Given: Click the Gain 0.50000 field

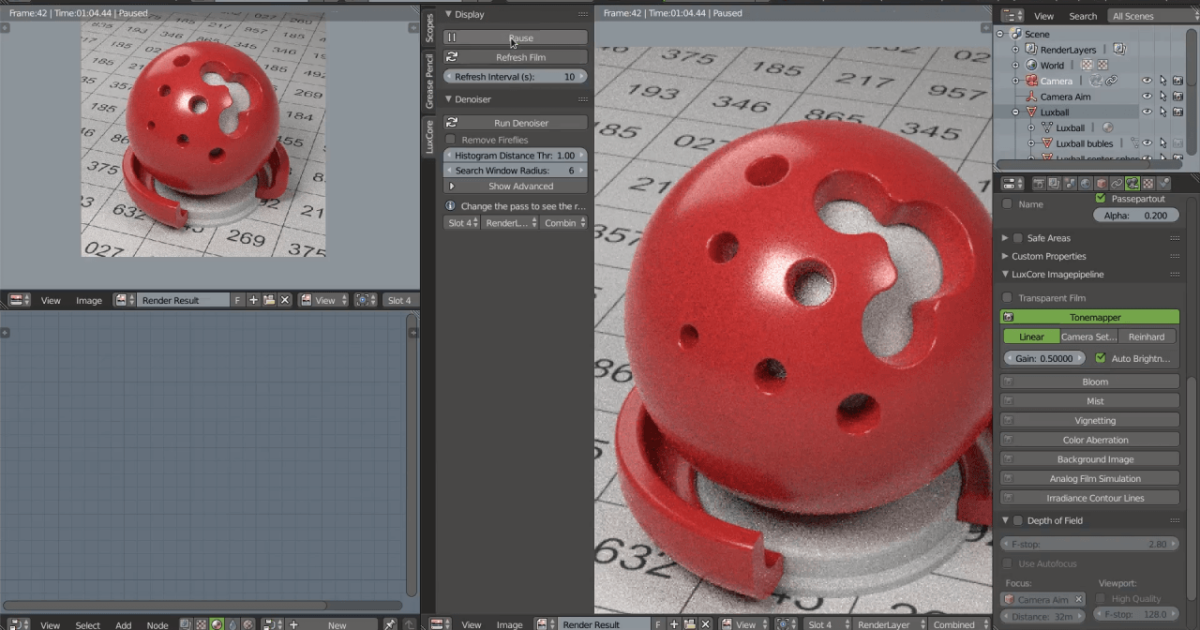Looking at the screenshot, I should (1045, 358).
